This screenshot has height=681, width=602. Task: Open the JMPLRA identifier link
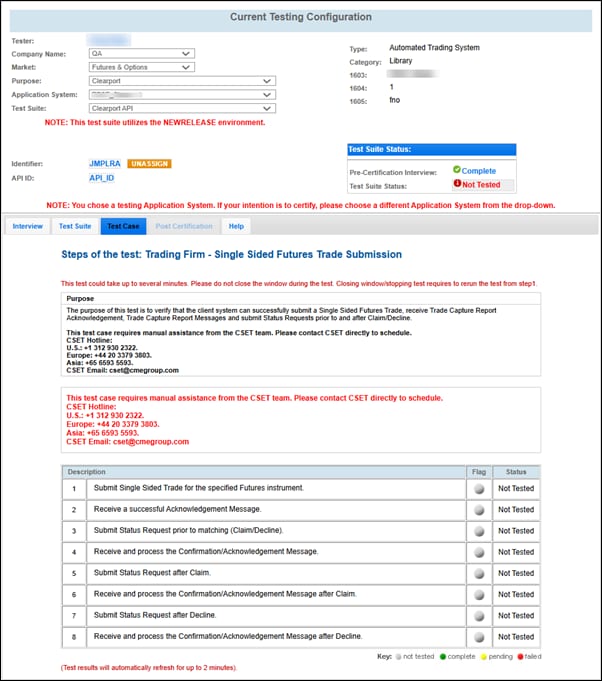click(105, 163)
